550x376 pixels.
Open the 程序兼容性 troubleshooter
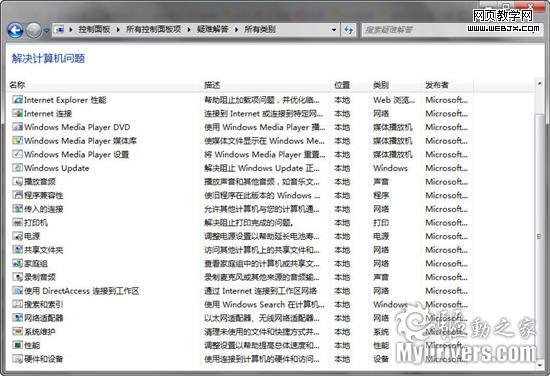pos(43,195)
